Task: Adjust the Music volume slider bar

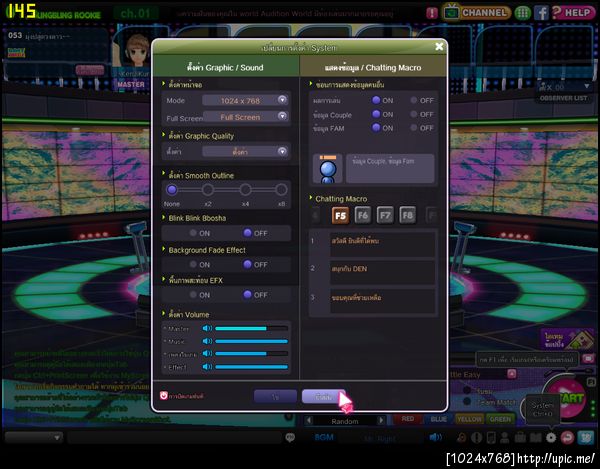Action: point(251,341)
